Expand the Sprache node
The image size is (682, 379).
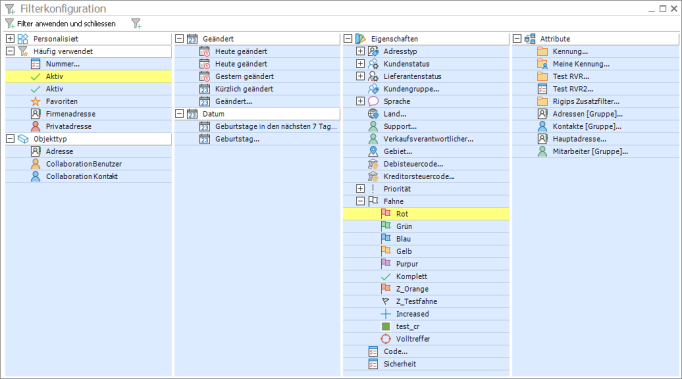click(361, 101)
